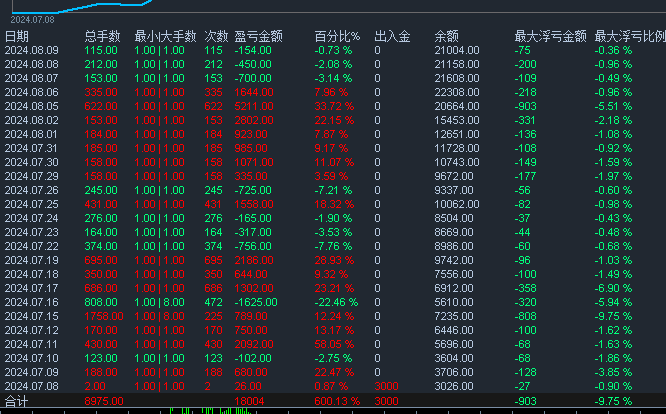Select the 日期 column header

point(17,37)
